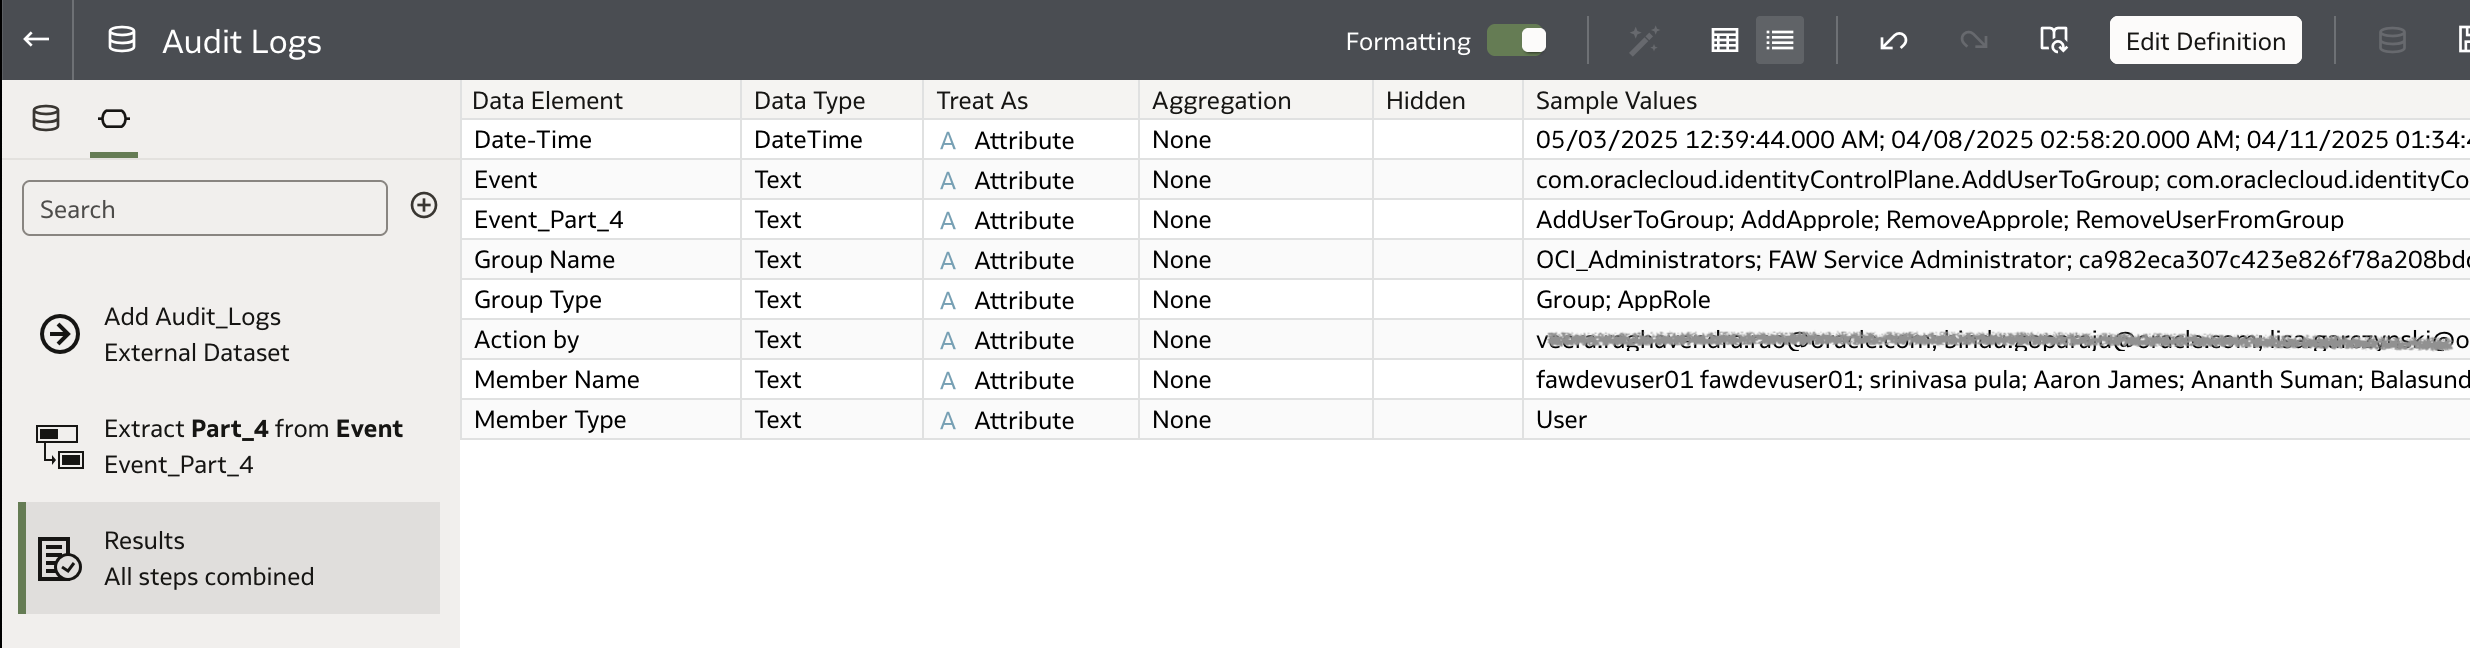2470x648 pixels.
Task: Select the Results All steps combined step
Action: (229, 557)
